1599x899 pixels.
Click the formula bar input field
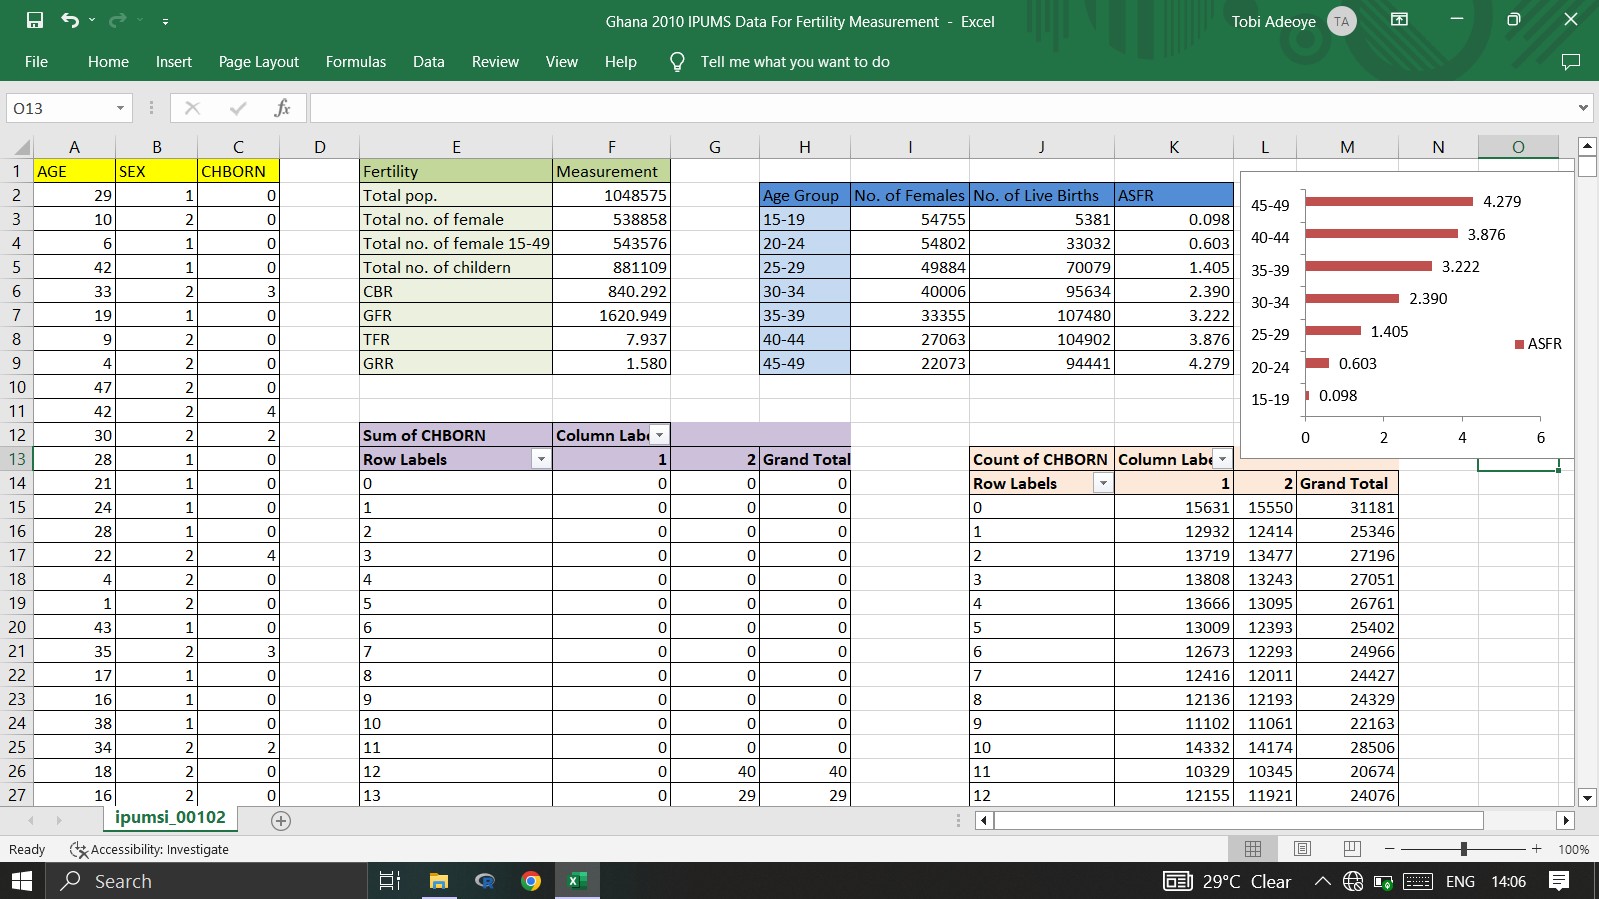tap(940, 108)
